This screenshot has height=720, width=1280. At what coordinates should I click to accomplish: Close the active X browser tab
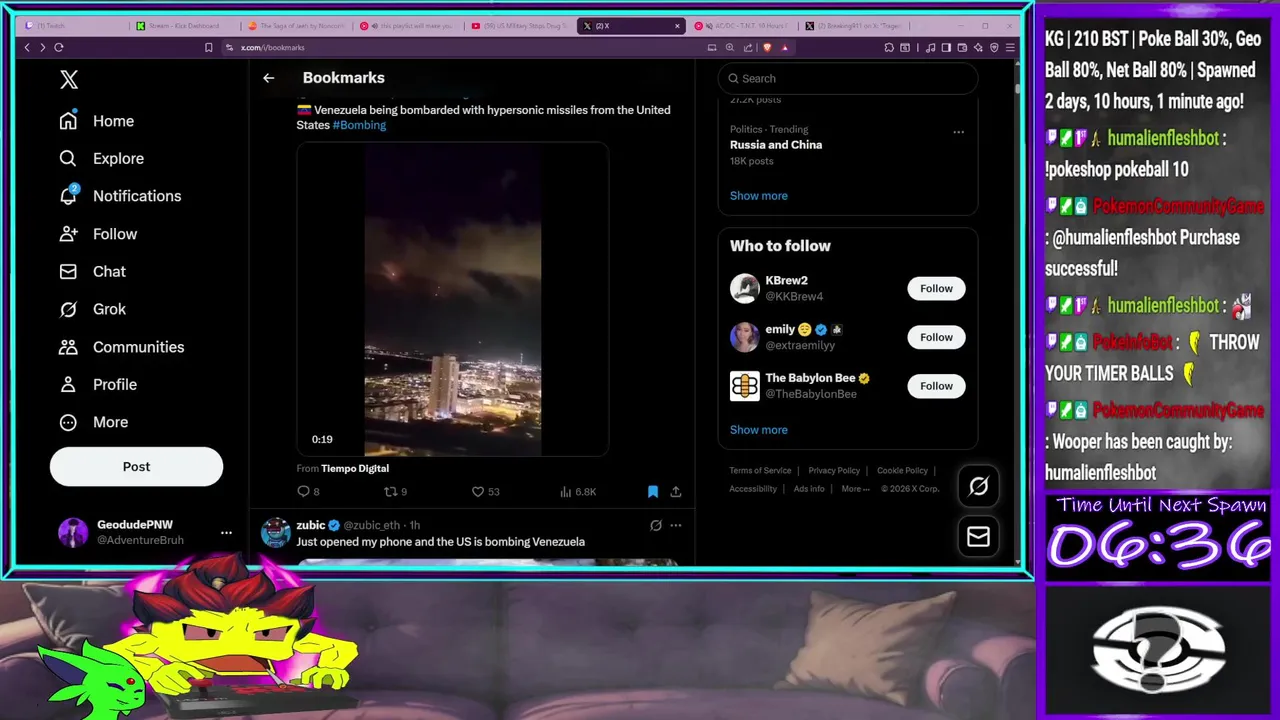tap(677, 26)
